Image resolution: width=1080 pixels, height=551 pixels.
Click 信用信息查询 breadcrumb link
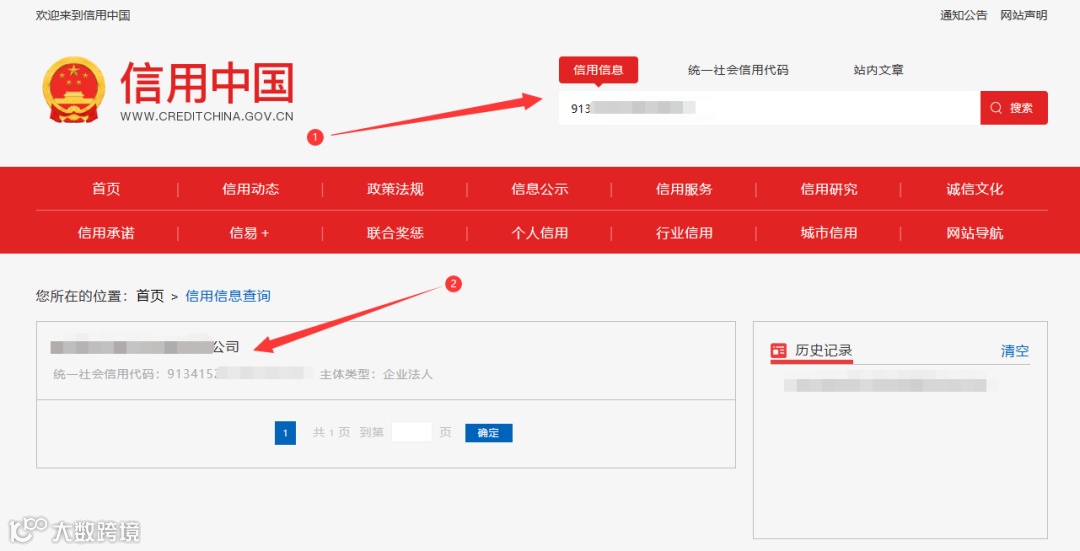point(228,296)
